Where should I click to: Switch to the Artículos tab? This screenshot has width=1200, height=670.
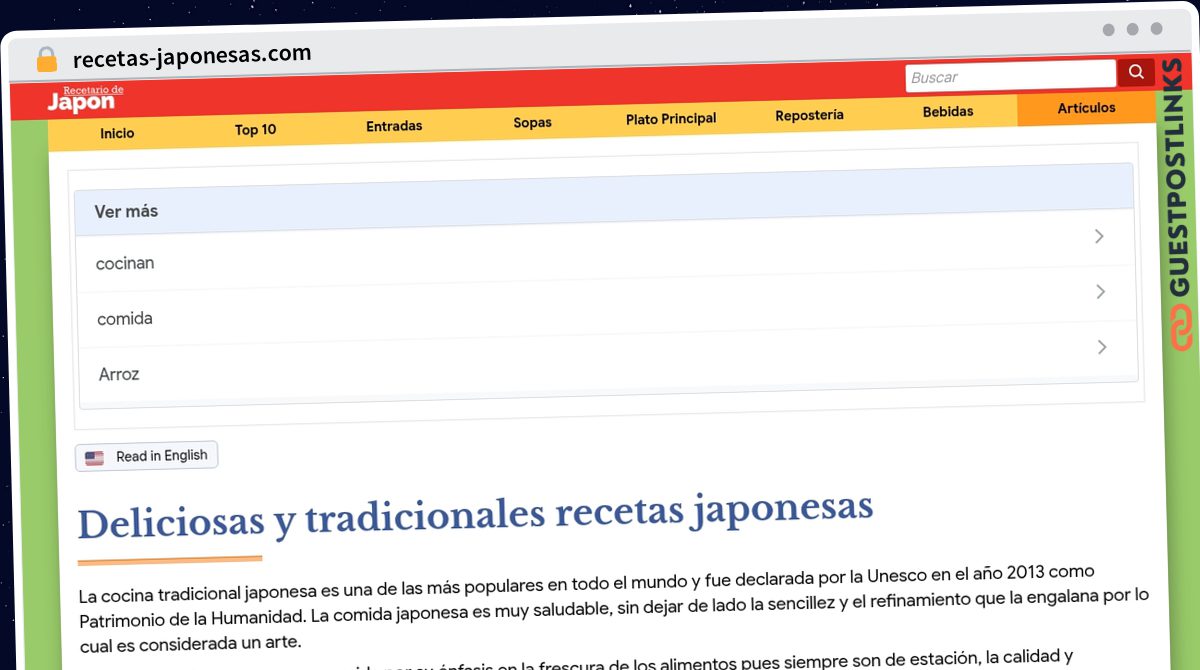coord(1086,108)
